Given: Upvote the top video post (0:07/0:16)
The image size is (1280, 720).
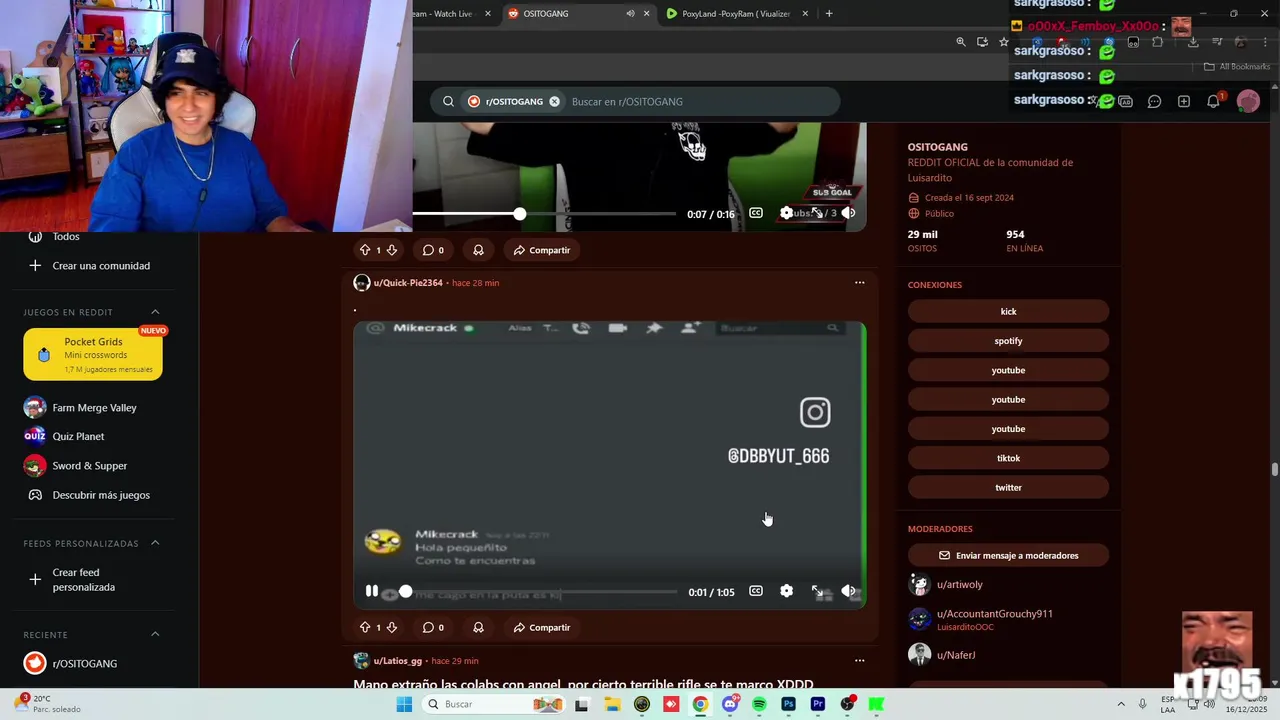Looking at the screenshot, I should pyautogui.click(x=365, y=250).
